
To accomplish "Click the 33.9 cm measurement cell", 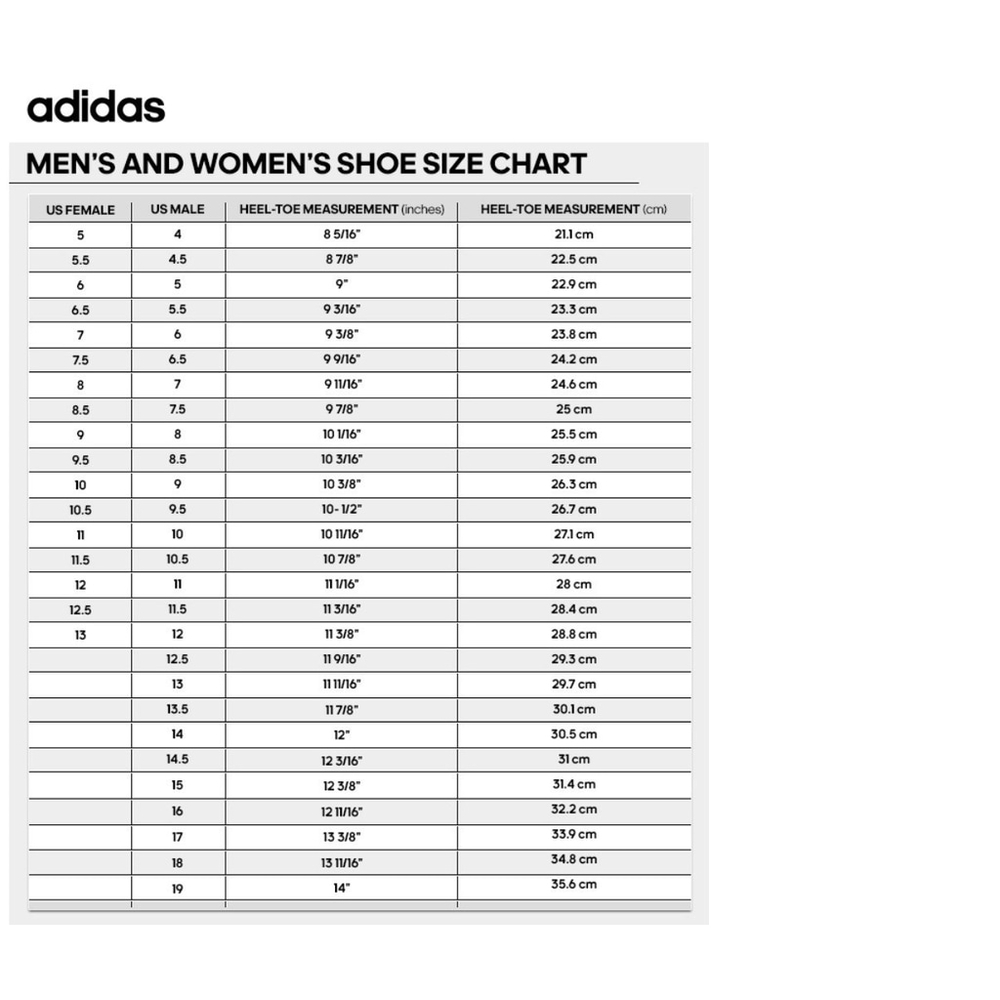I will (574, 835).
